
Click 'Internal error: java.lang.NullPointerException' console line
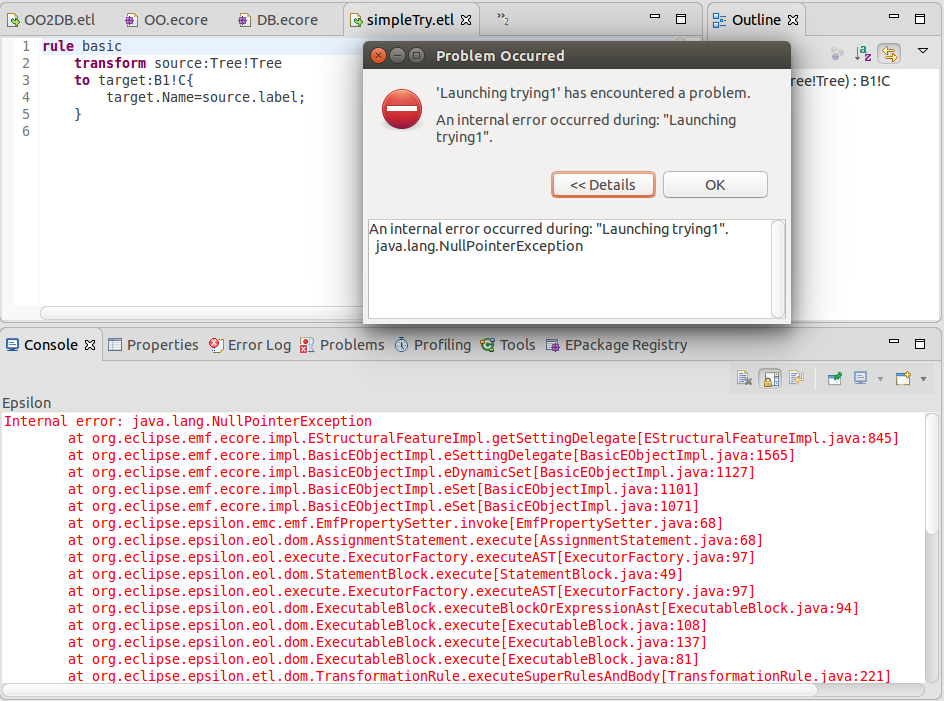point(188,422)
